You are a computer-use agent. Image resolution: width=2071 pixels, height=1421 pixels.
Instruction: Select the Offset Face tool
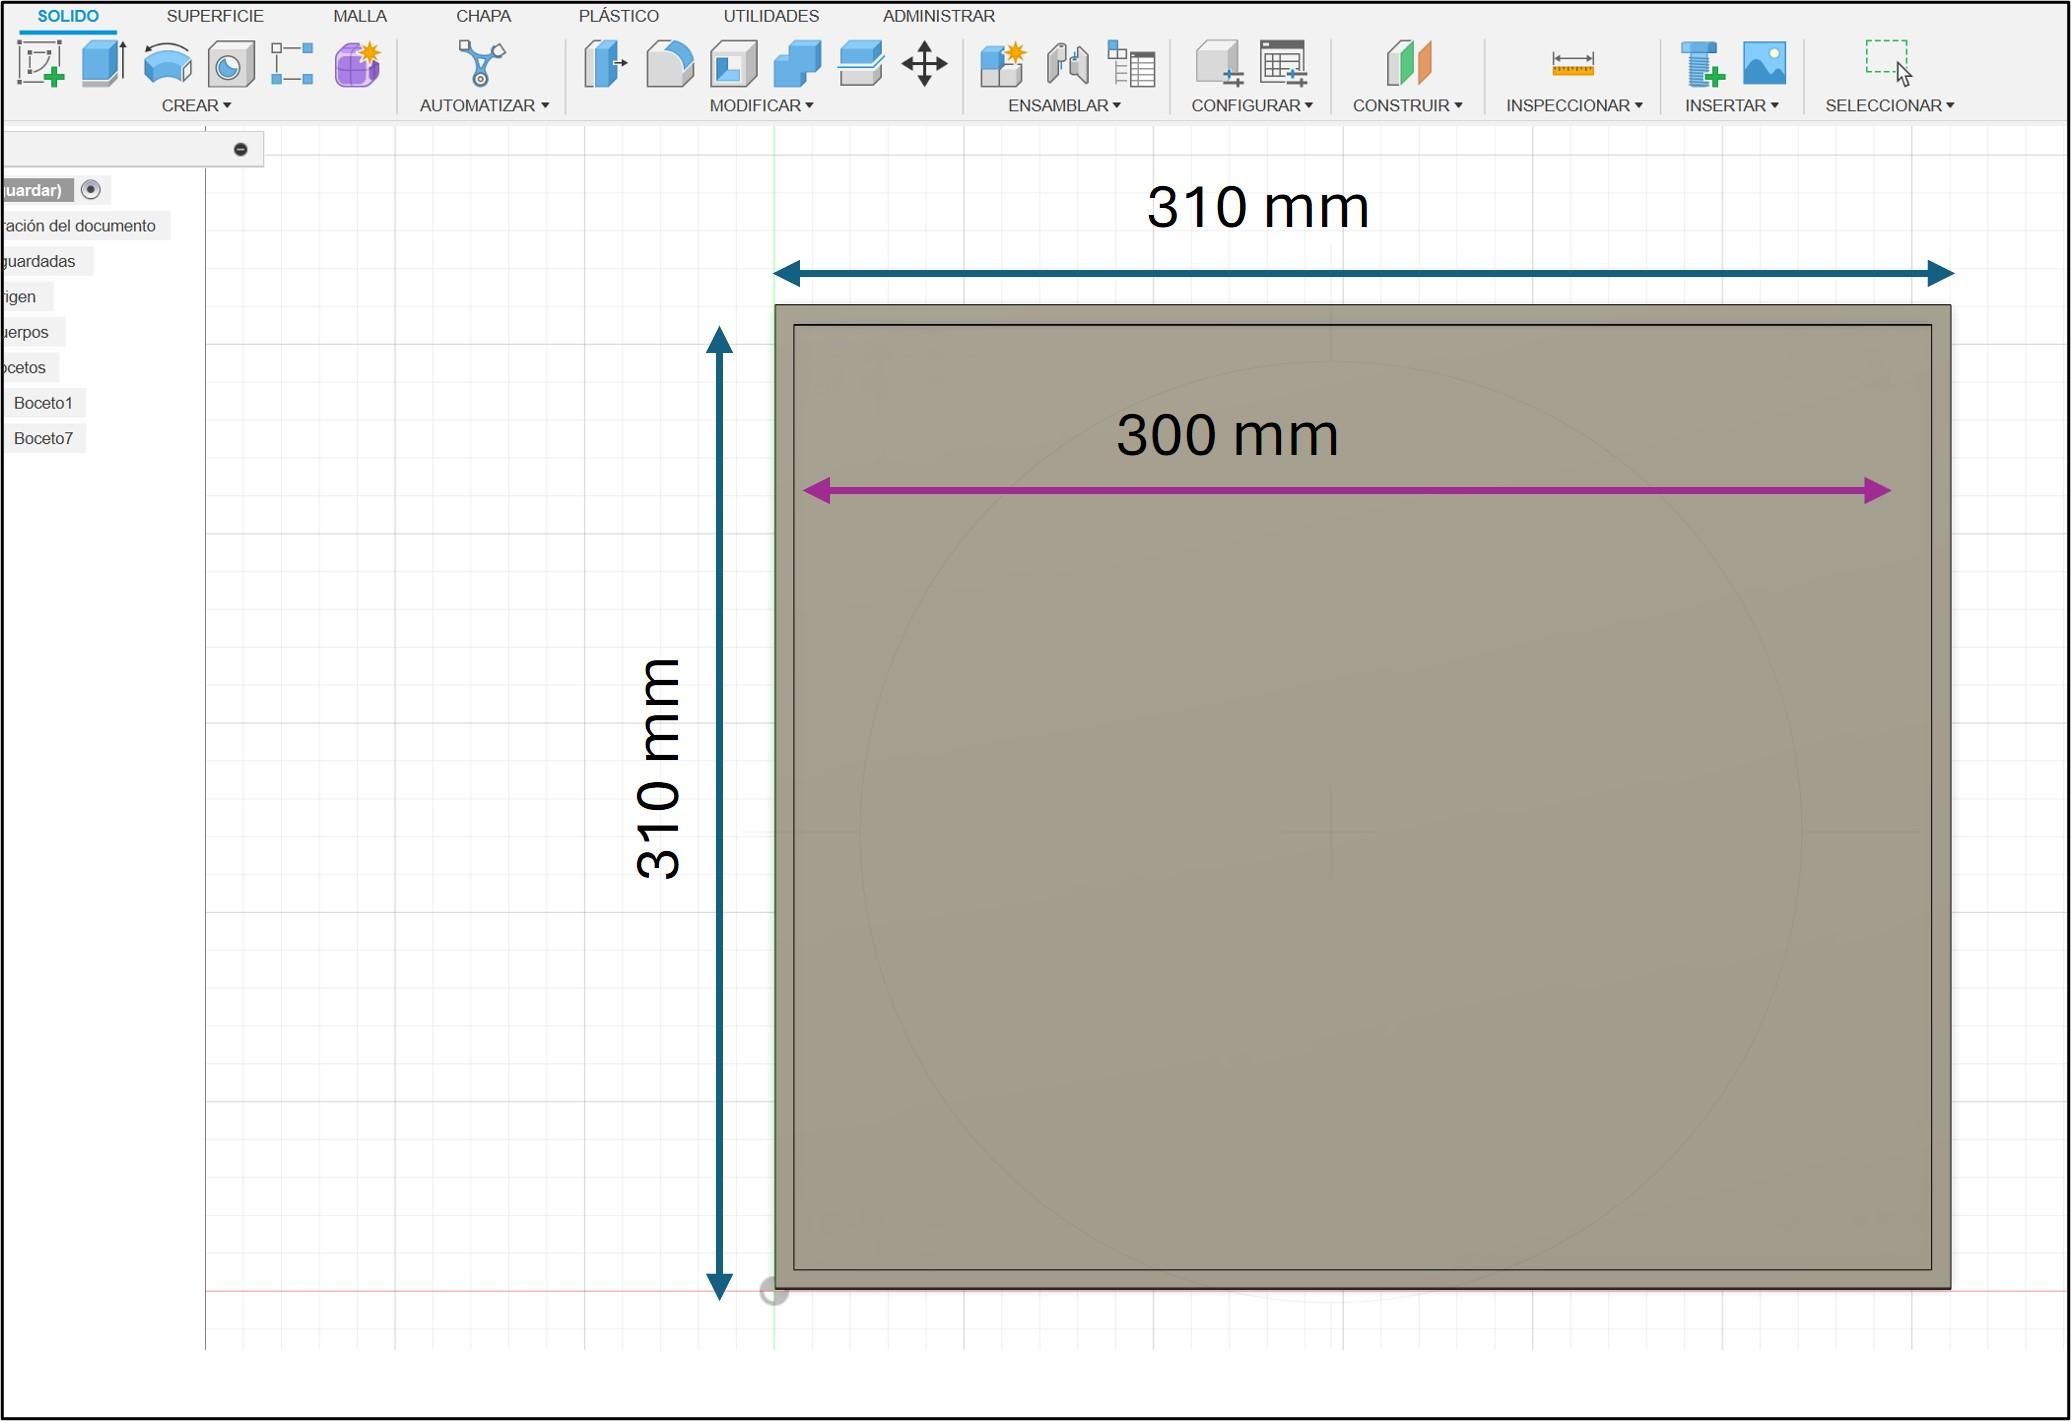coord(860,63)
